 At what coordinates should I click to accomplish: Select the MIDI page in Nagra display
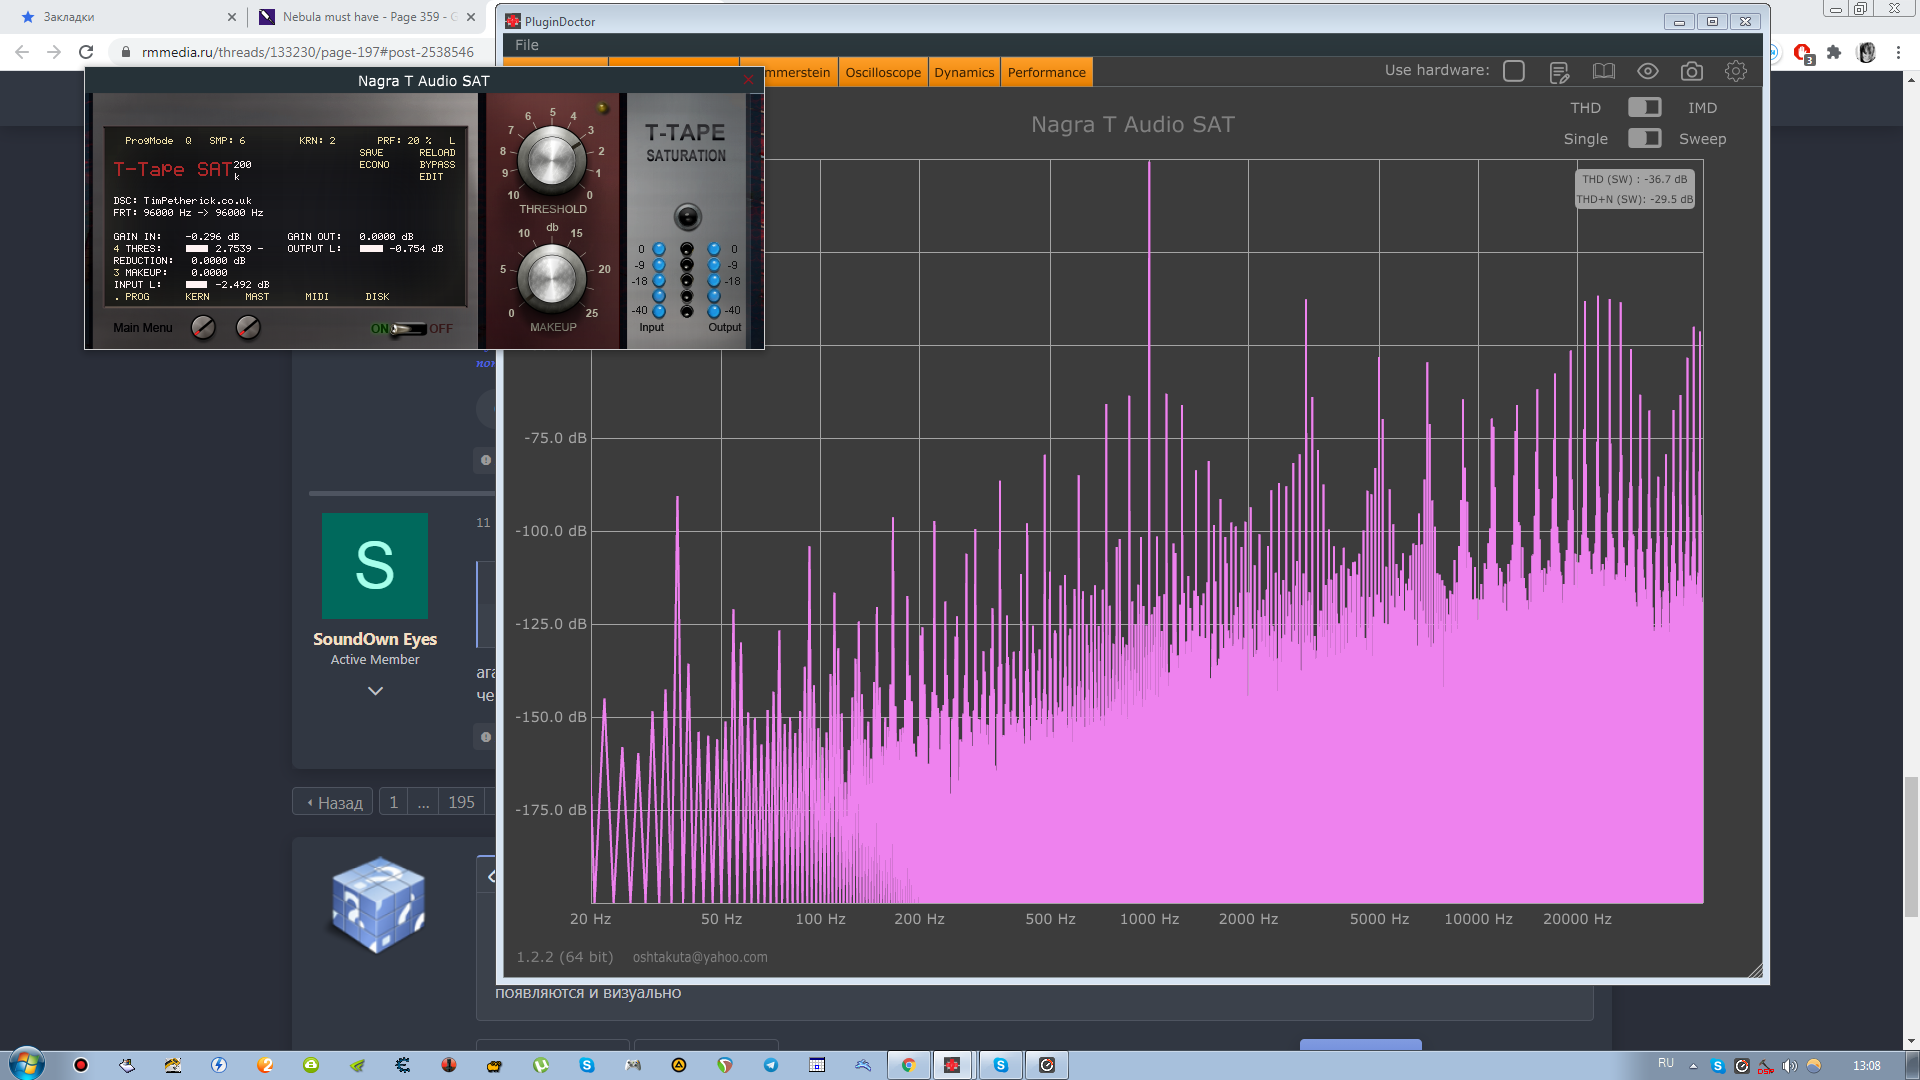pyautogui.click(x=317, y=297)
